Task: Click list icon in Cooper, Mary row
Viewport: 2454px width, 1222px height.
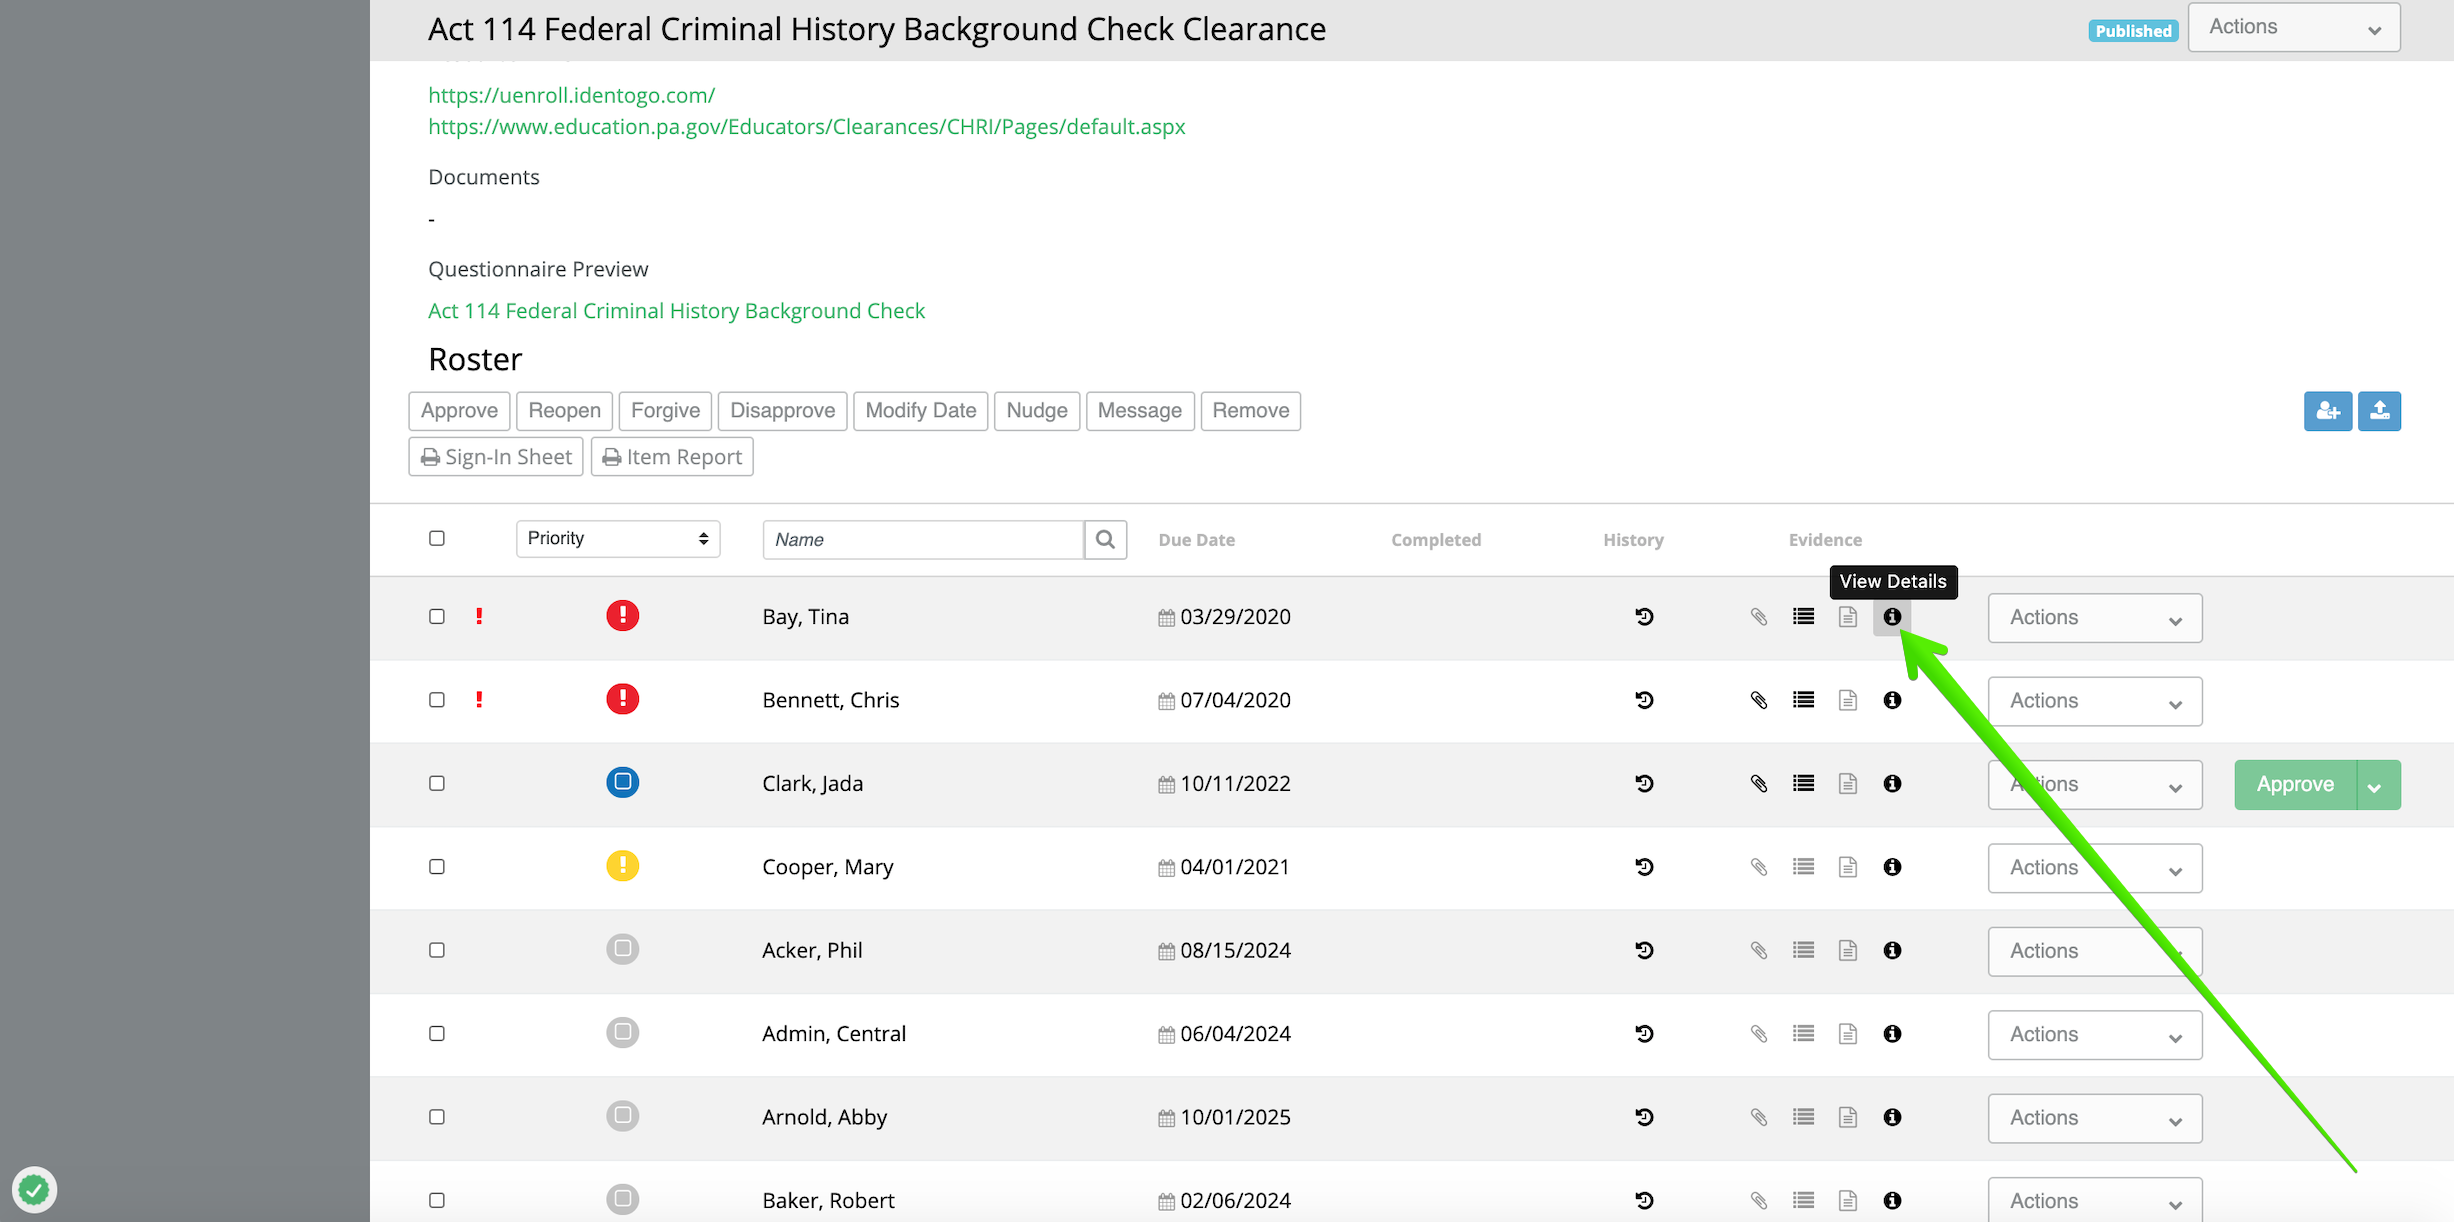Action: tap(1803, 867)
